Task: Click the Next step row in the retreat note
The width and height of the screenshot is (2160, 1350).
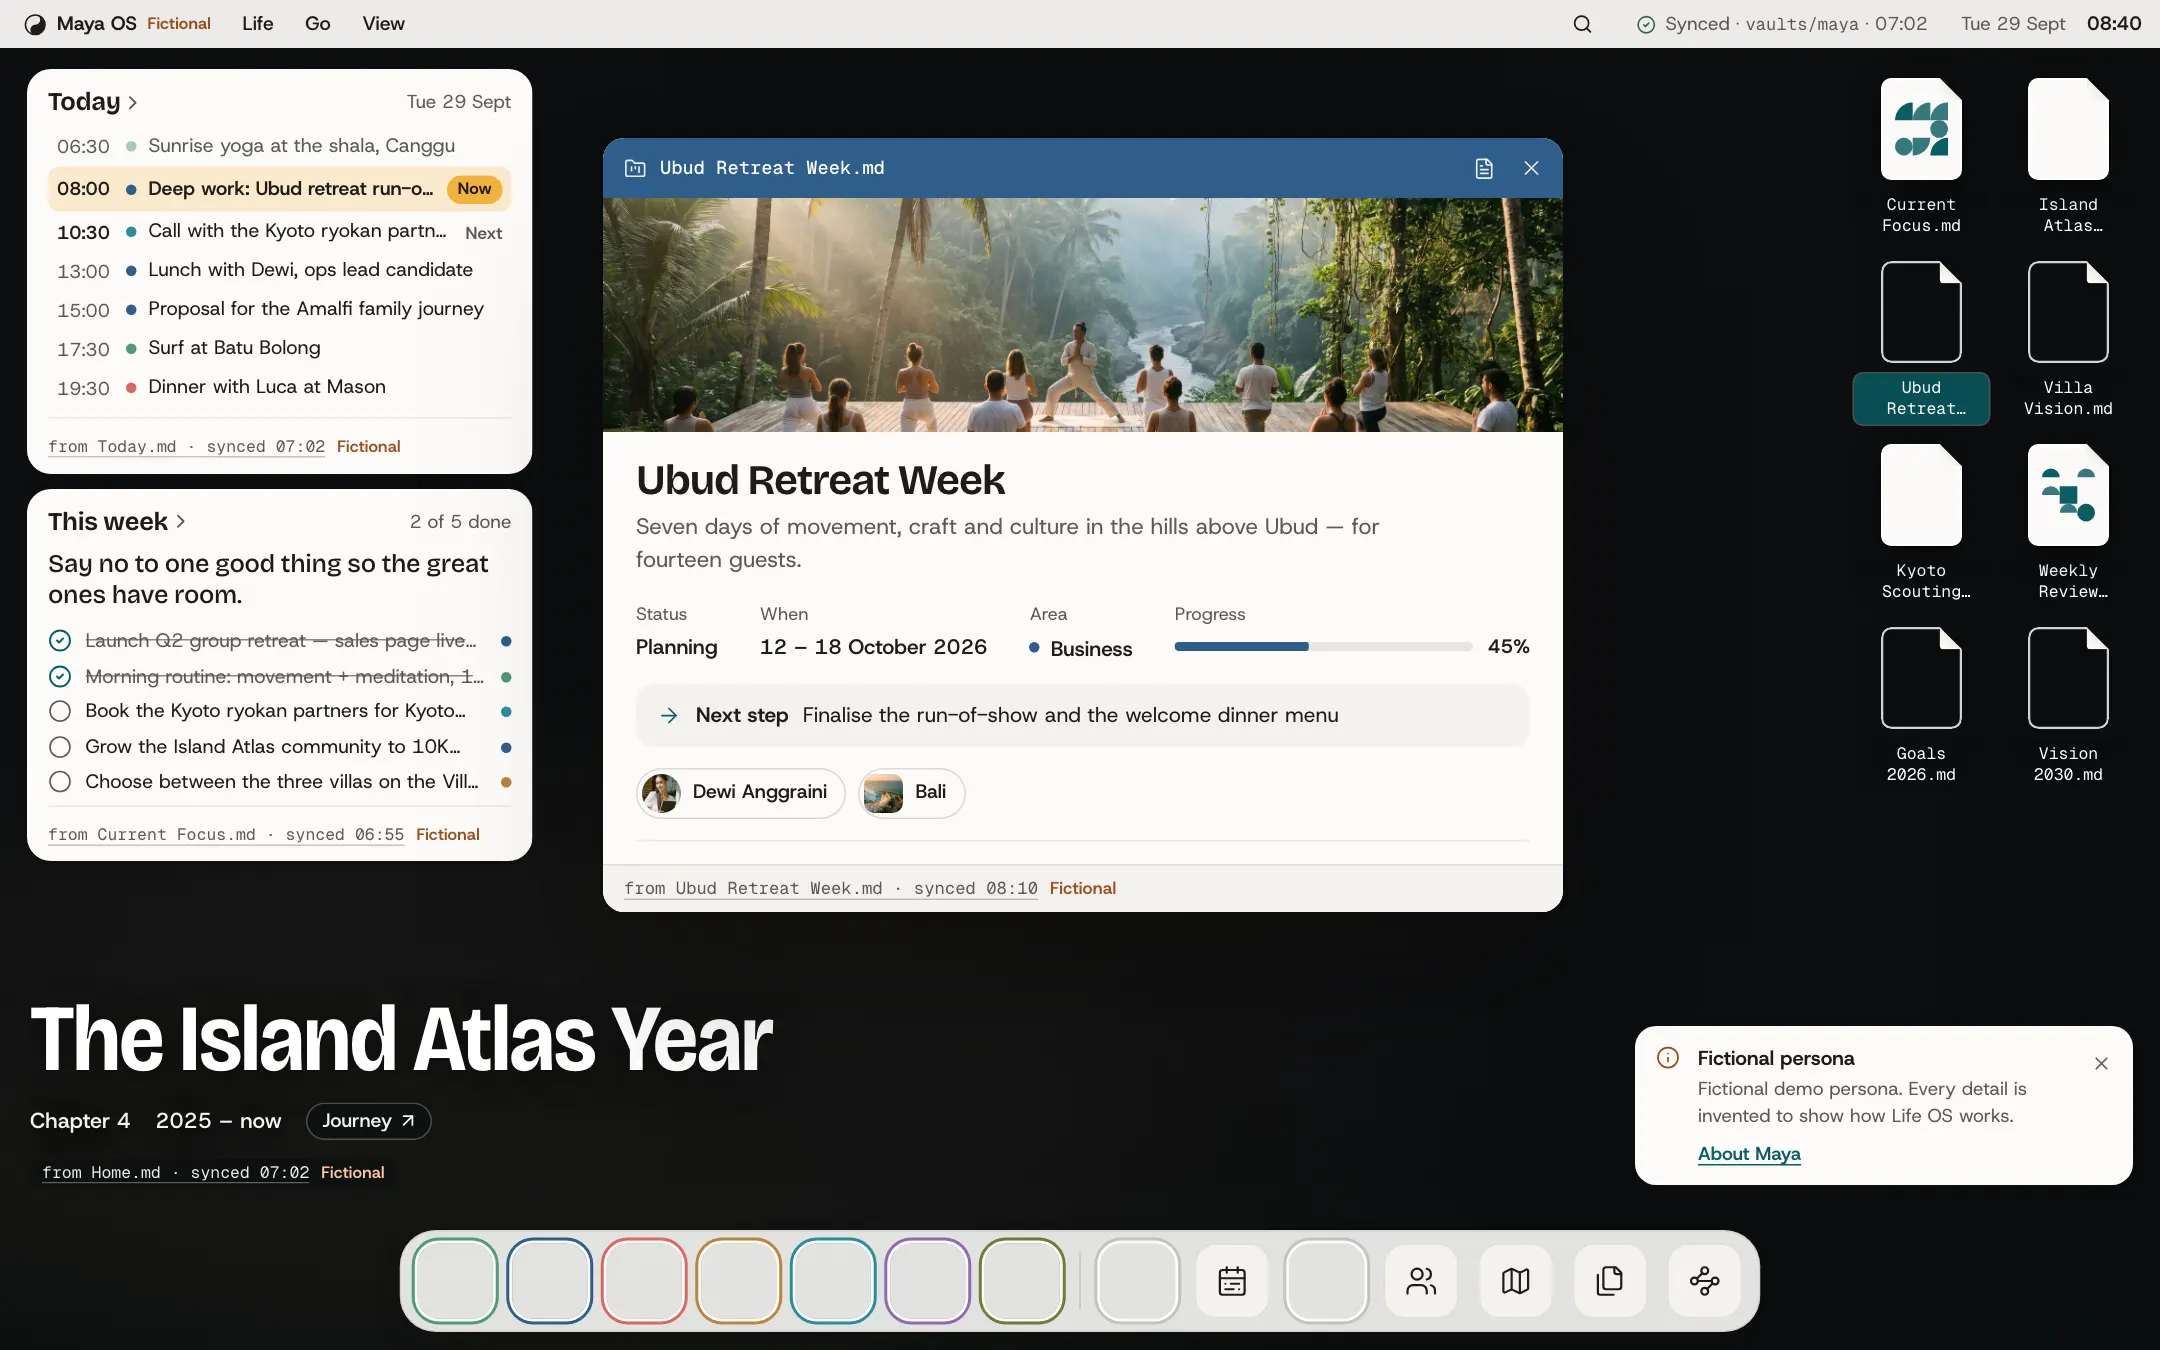Action: (1082, 715)
